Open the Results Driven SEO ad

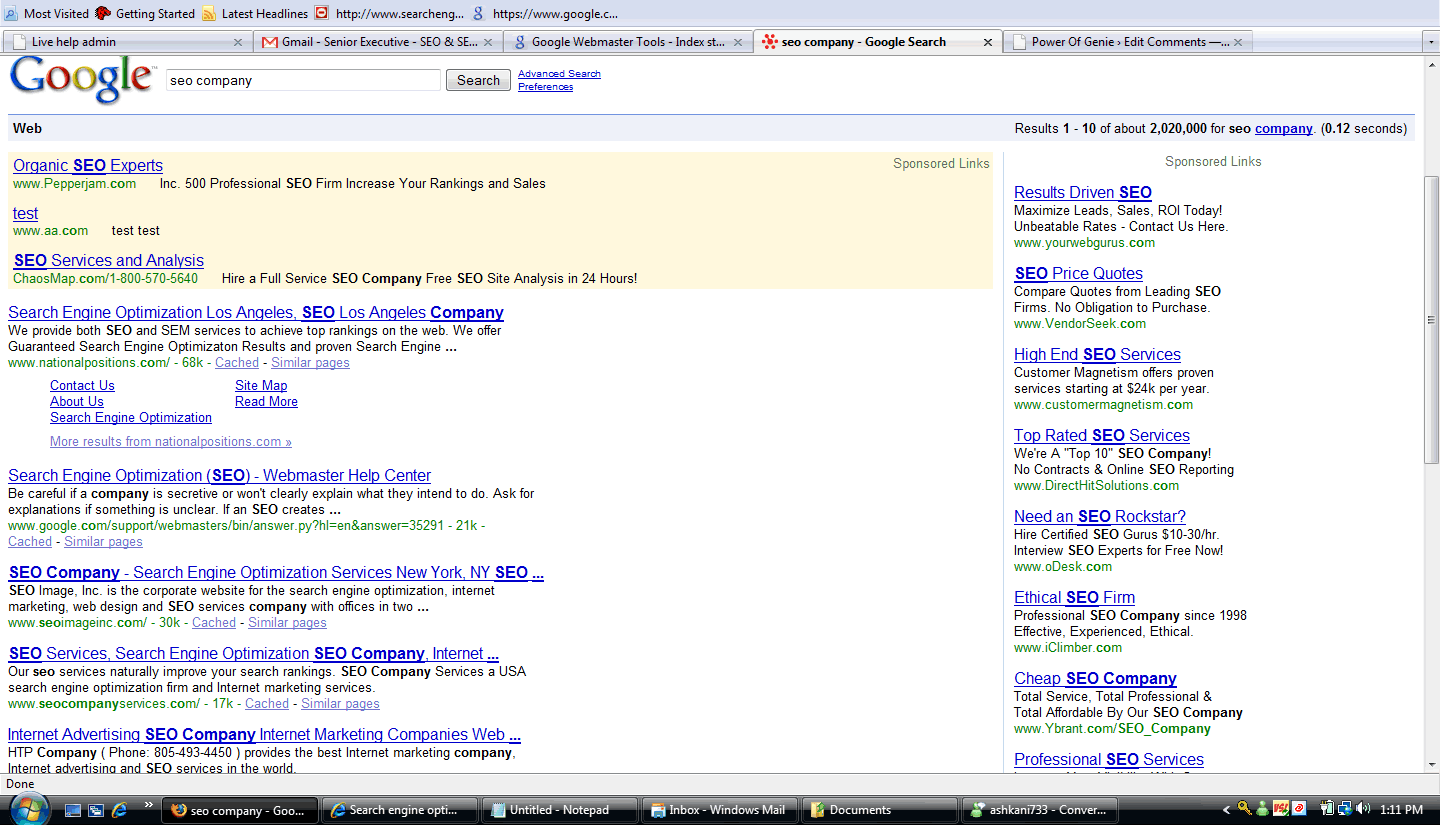(x=1083, y=193)
